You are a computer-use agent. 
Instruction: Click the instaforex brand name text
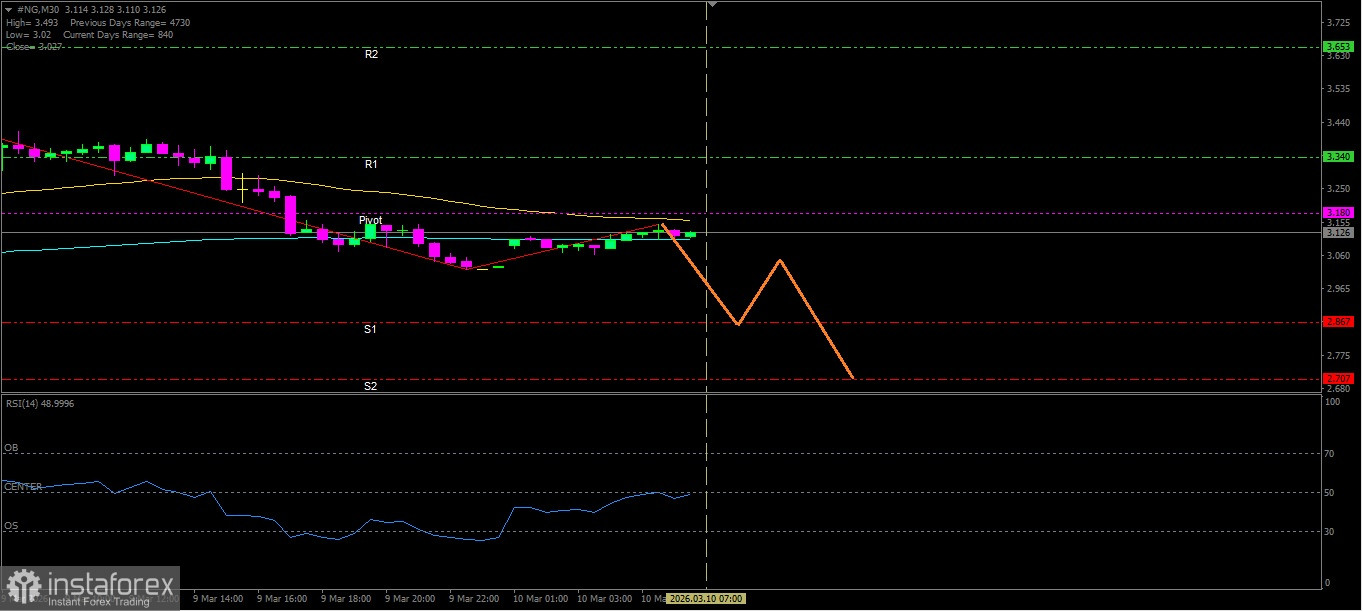(x=108, y=583)
